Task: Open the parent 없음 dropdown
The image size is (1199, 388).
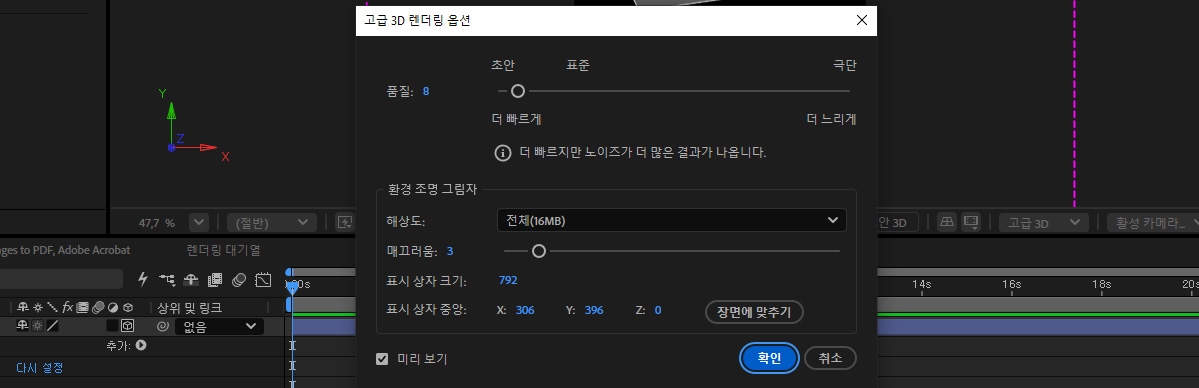Action: [x=219, y=327]
